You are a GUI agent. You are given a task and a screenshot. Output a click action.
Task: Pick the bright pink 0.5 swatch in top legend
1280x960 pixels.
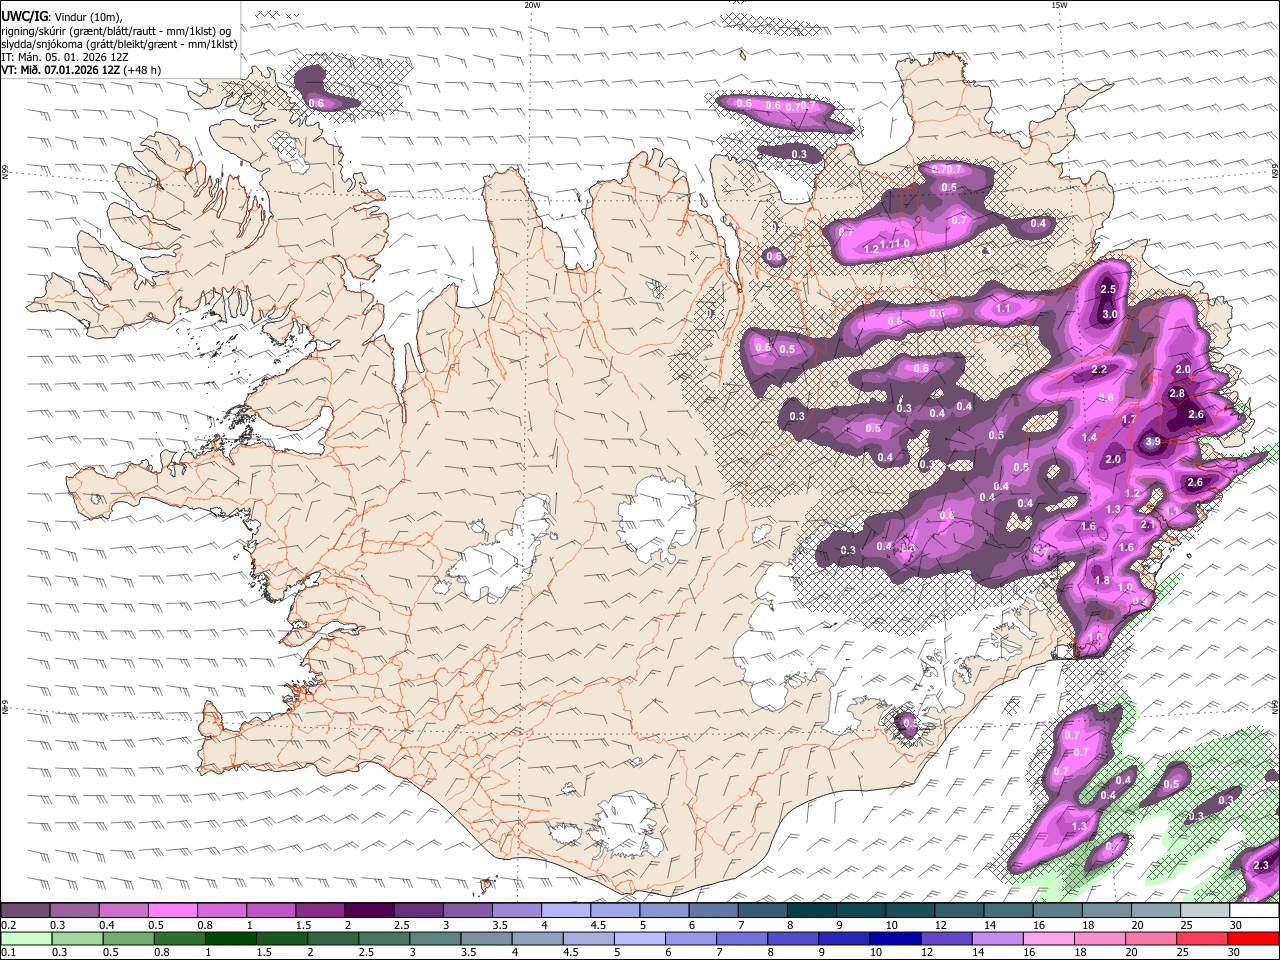click(172, 911)
